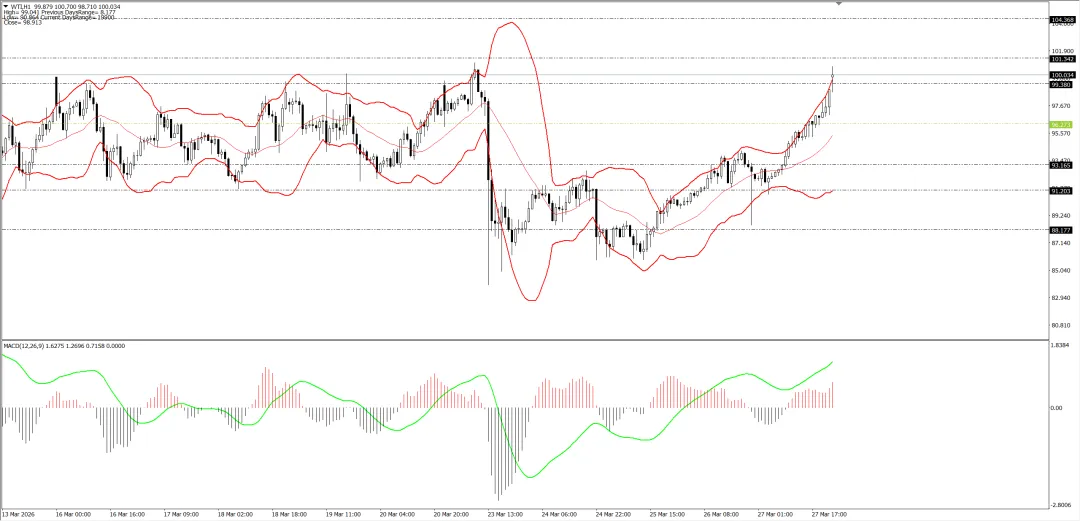The image size is (1080, 521).
Task: Click the 18 Mar 18:00 time label
Action: tap(289, 514)
